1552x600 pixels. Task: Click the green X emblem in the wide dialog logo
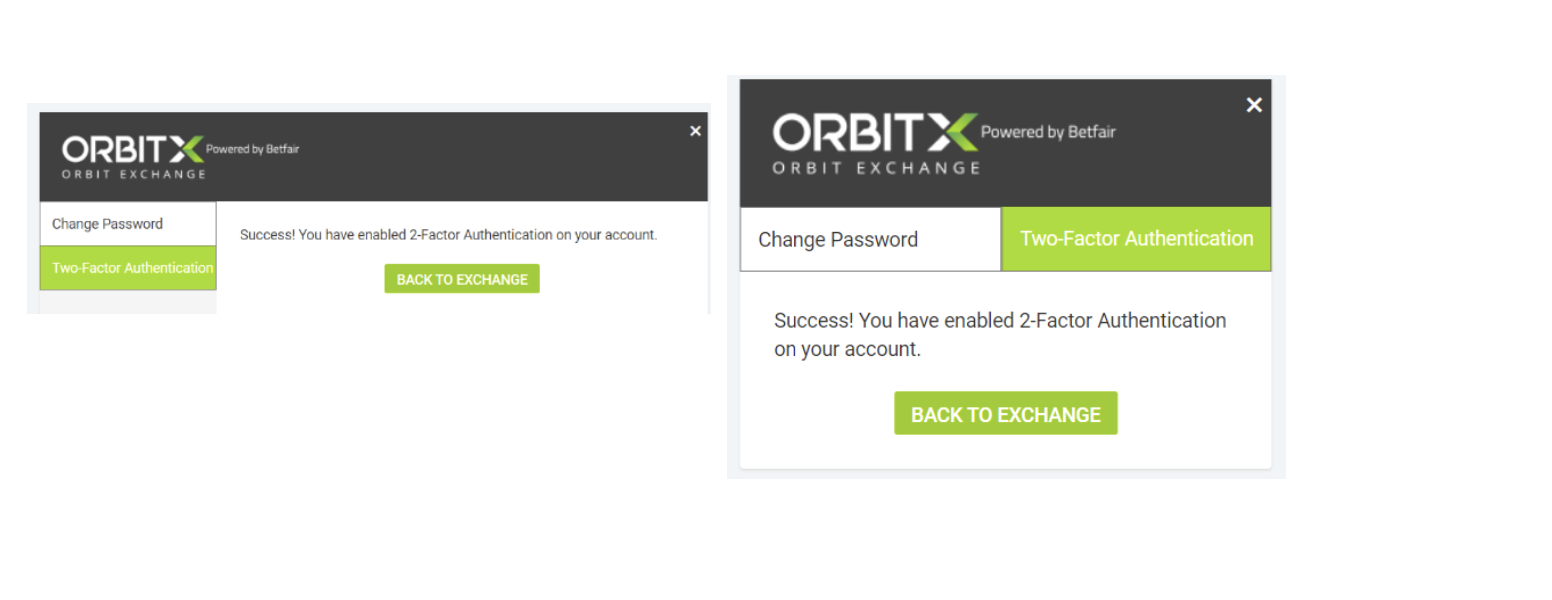[187, 149]
